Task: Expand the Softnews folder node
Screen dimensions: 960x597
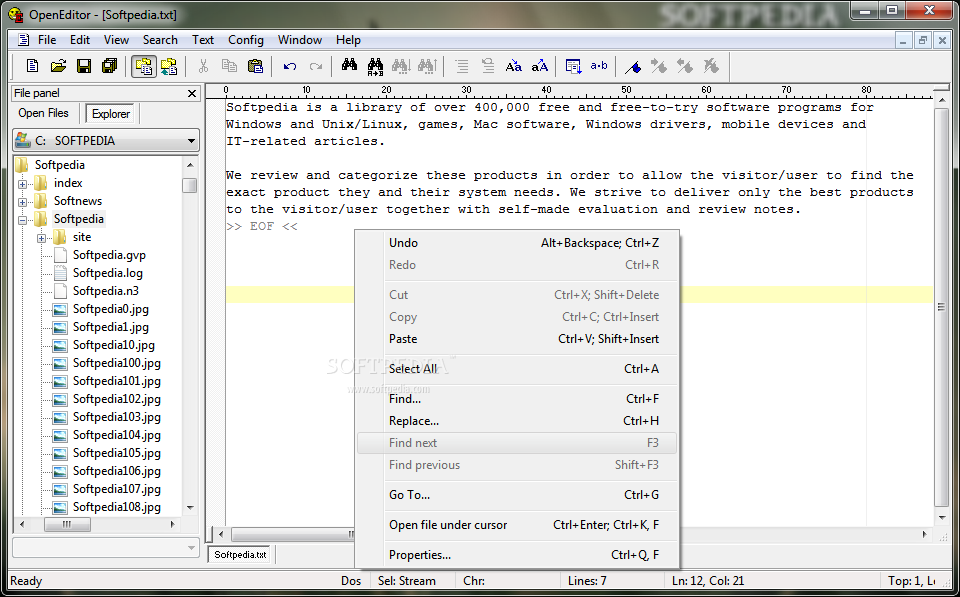Action: (23, 201)
